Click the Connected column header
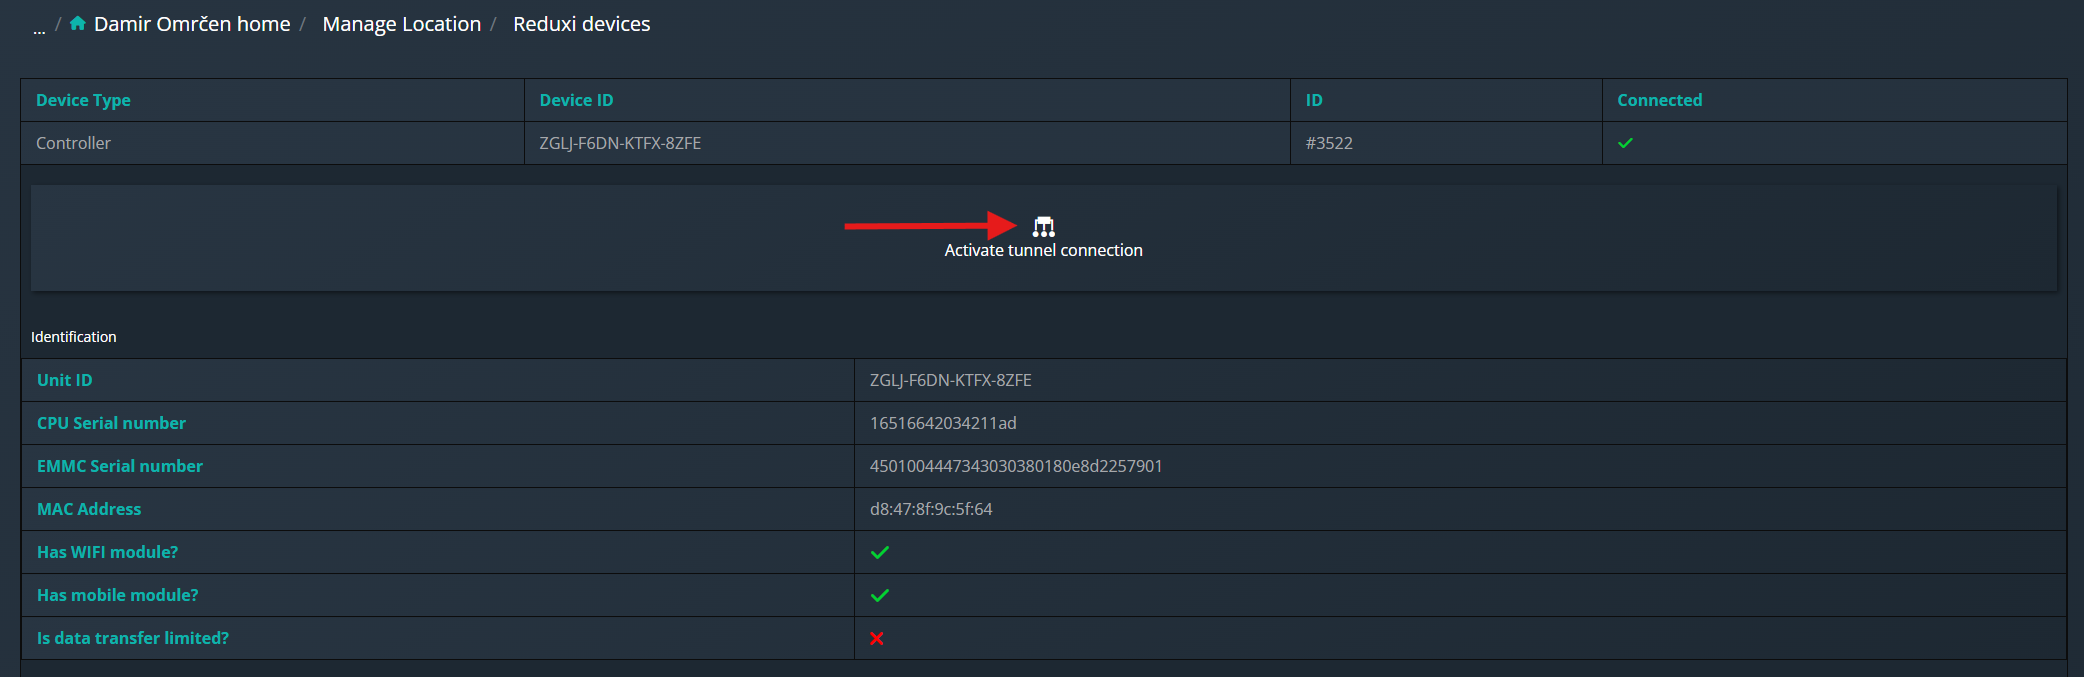Image resolution: width=2084 pixels, height=677 pixels. pyautogui.click(x=1659, y=100)
